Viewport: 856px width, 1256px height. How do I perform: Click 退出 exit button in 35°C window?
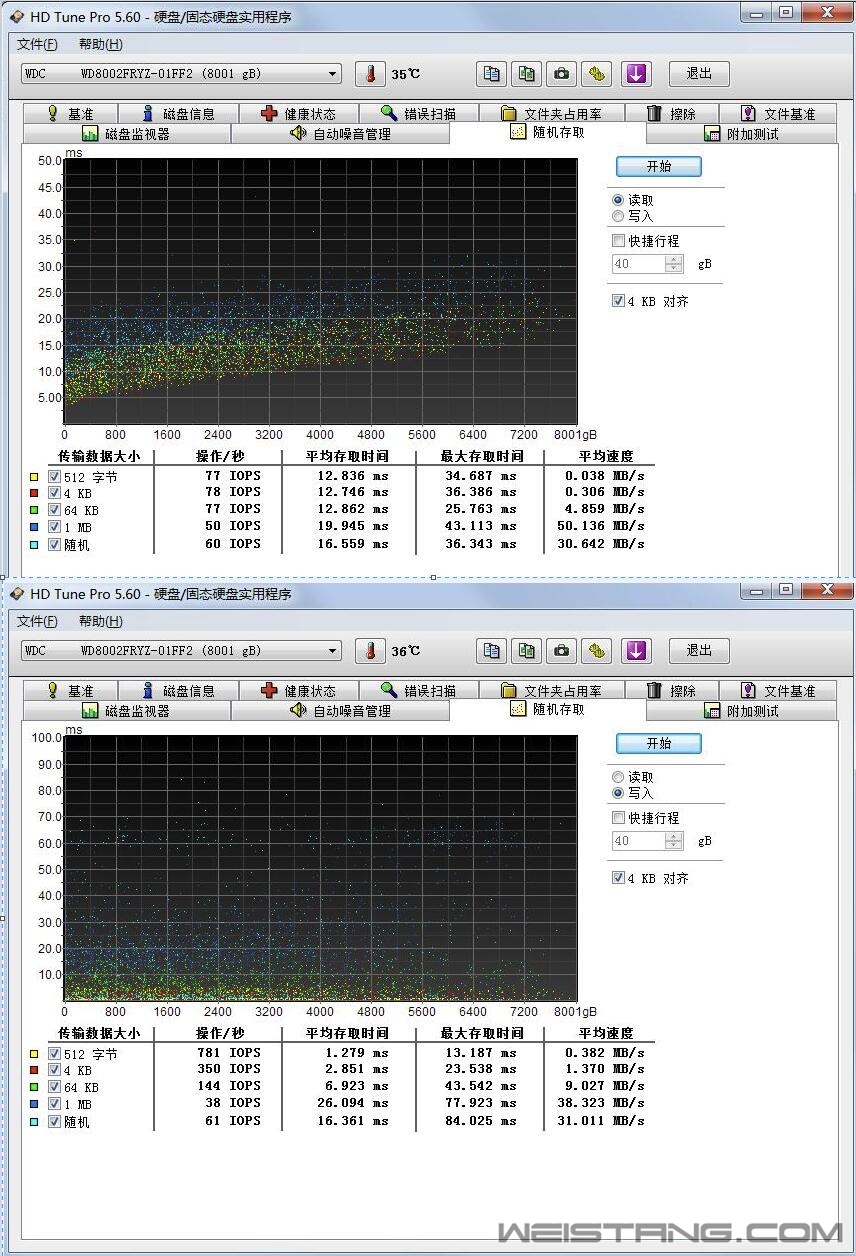tap(699, 74)
